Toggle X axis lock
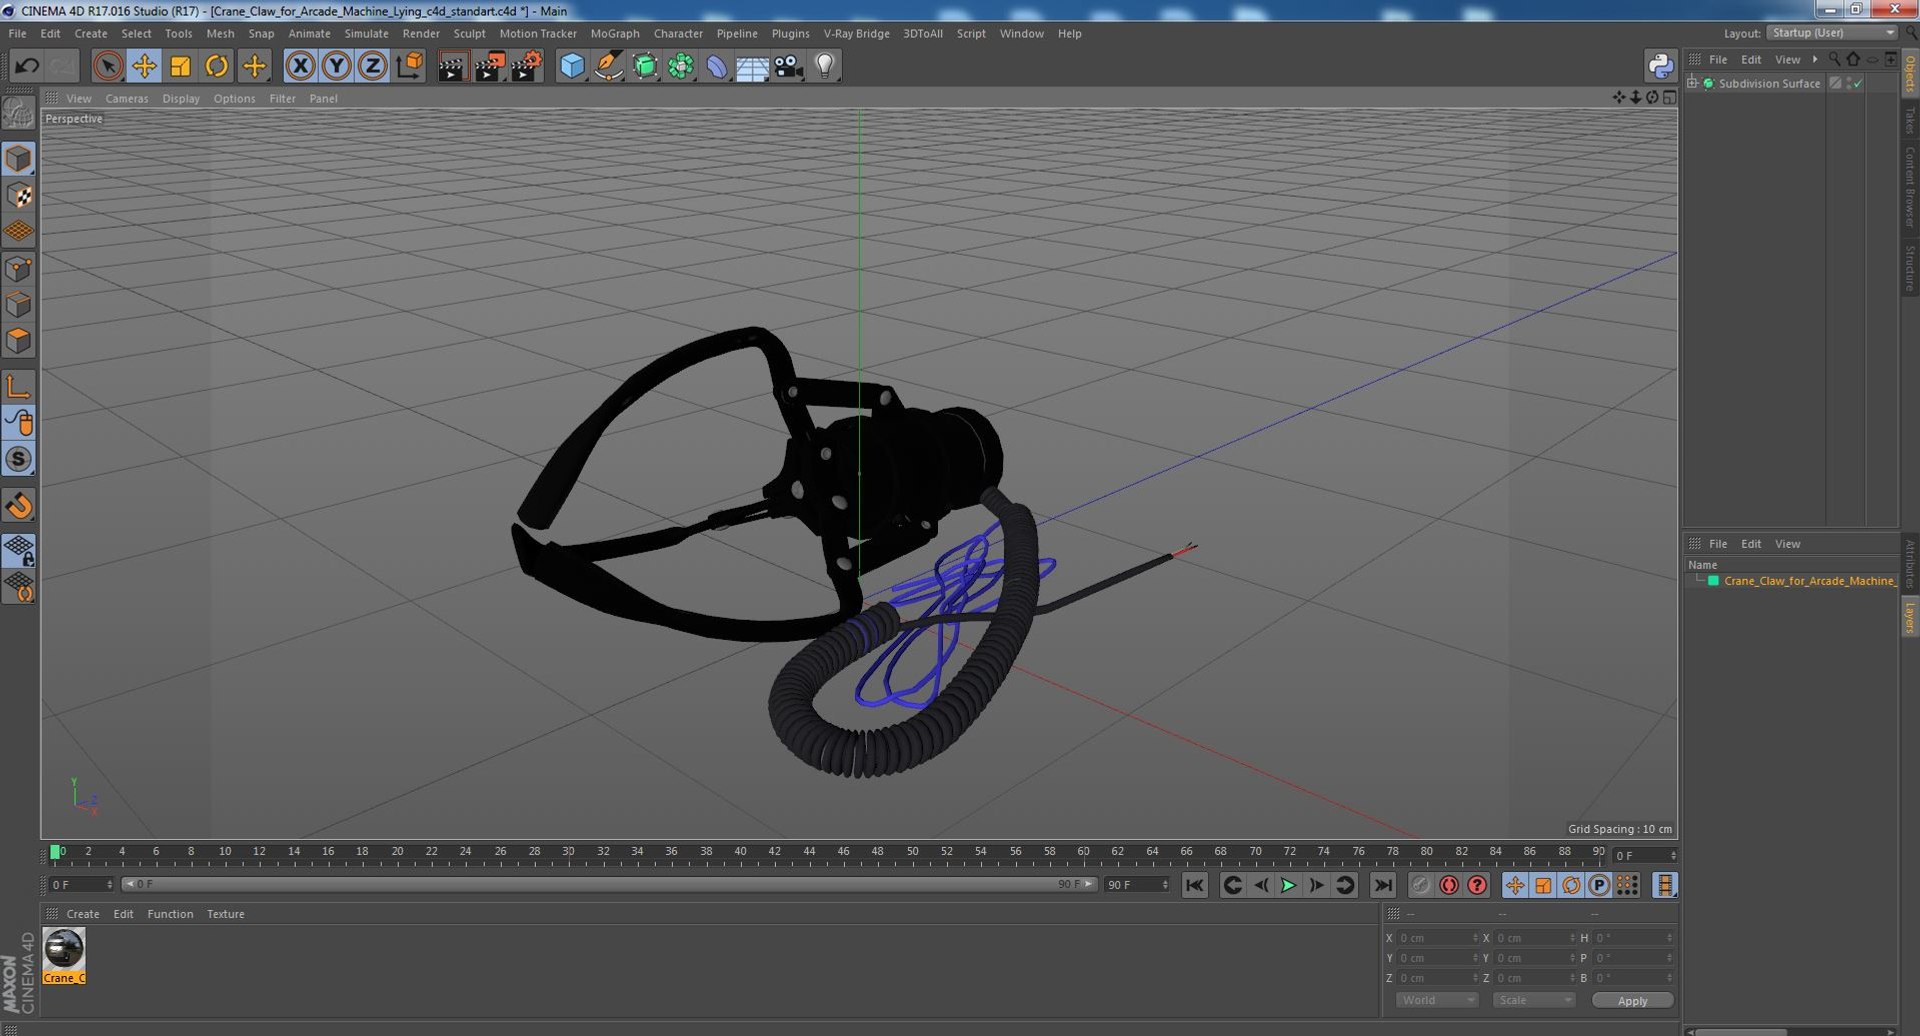Viewport: 1920px width, 1036px height. (300, 66)
